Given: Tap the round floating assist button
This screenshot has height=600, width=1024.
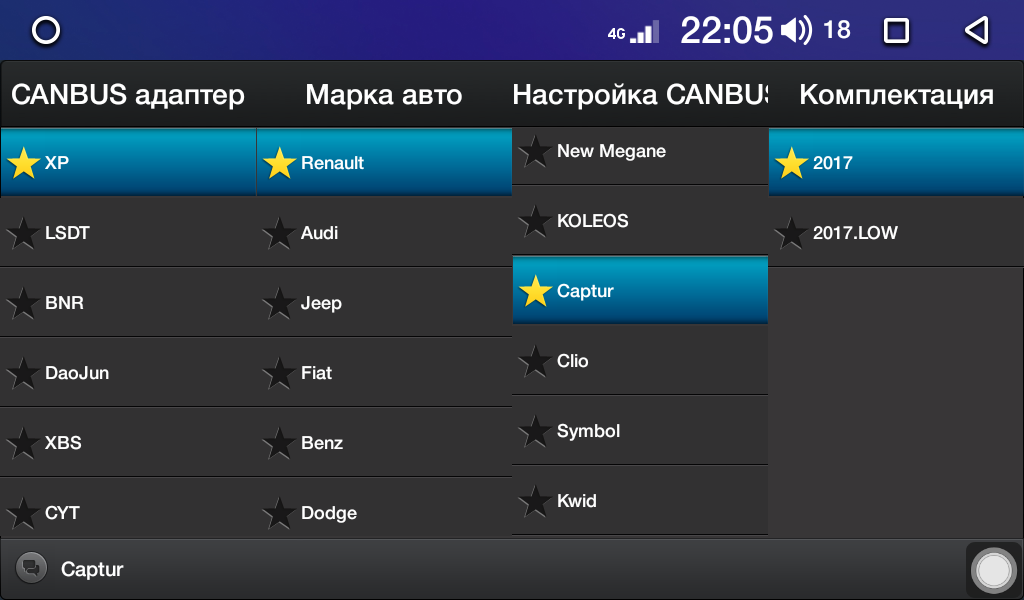Looking at the screenshot, I should coord(993,570).
